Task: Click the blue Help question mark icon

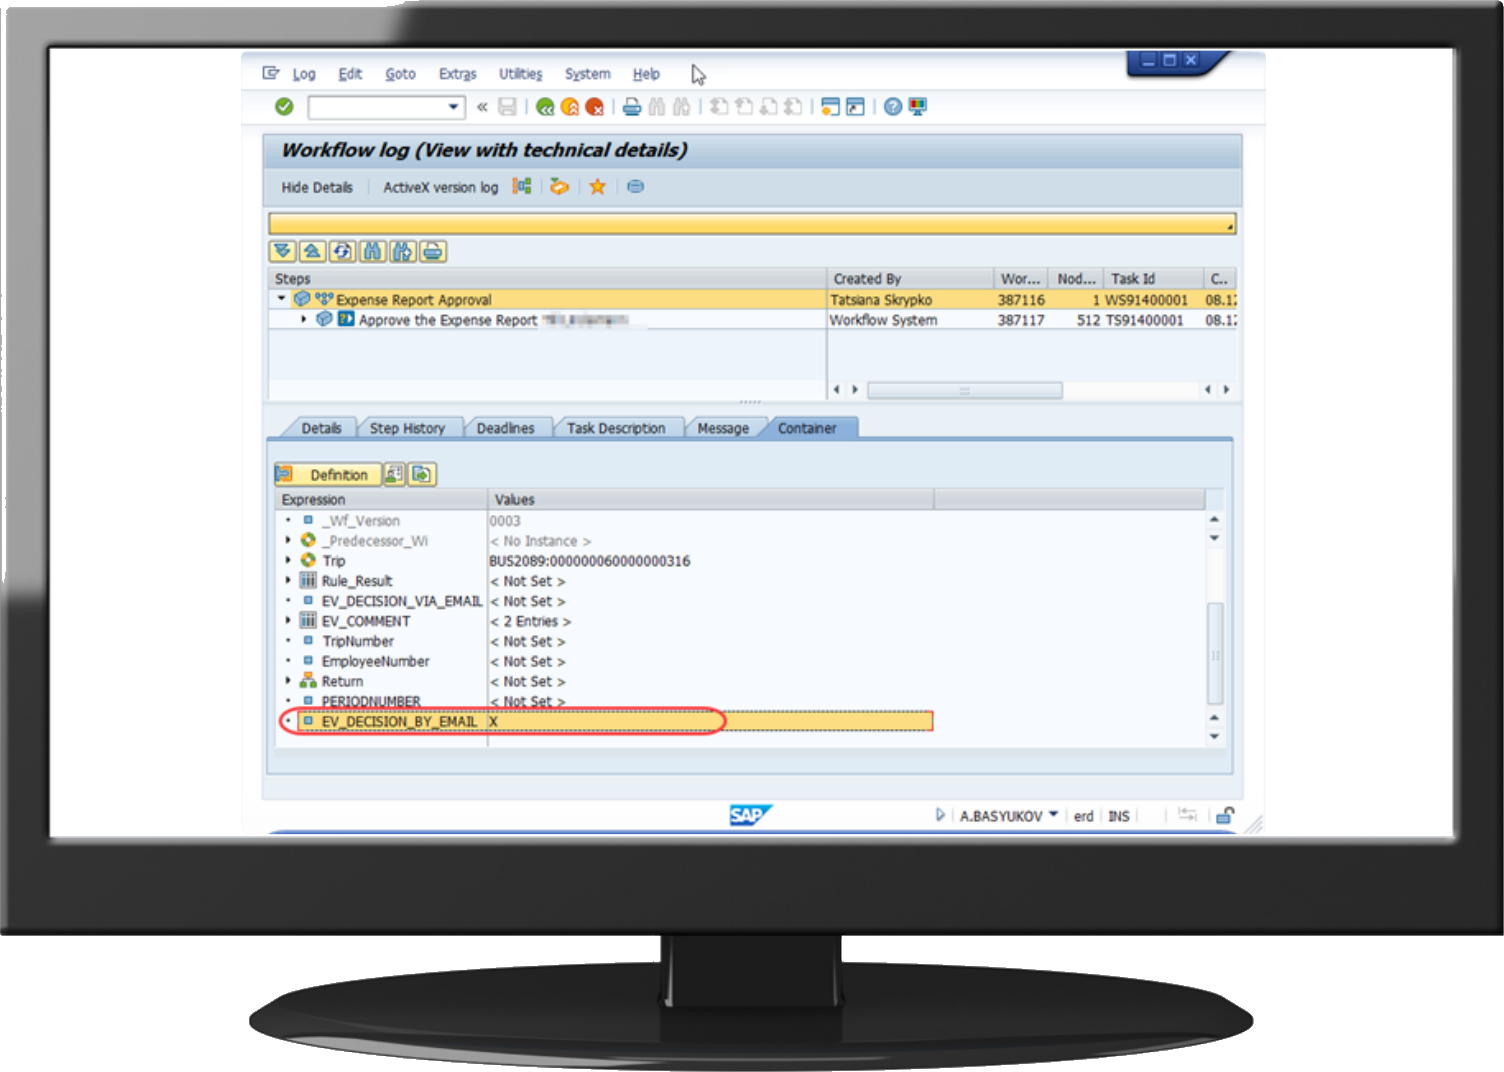Action: point(893,106)
